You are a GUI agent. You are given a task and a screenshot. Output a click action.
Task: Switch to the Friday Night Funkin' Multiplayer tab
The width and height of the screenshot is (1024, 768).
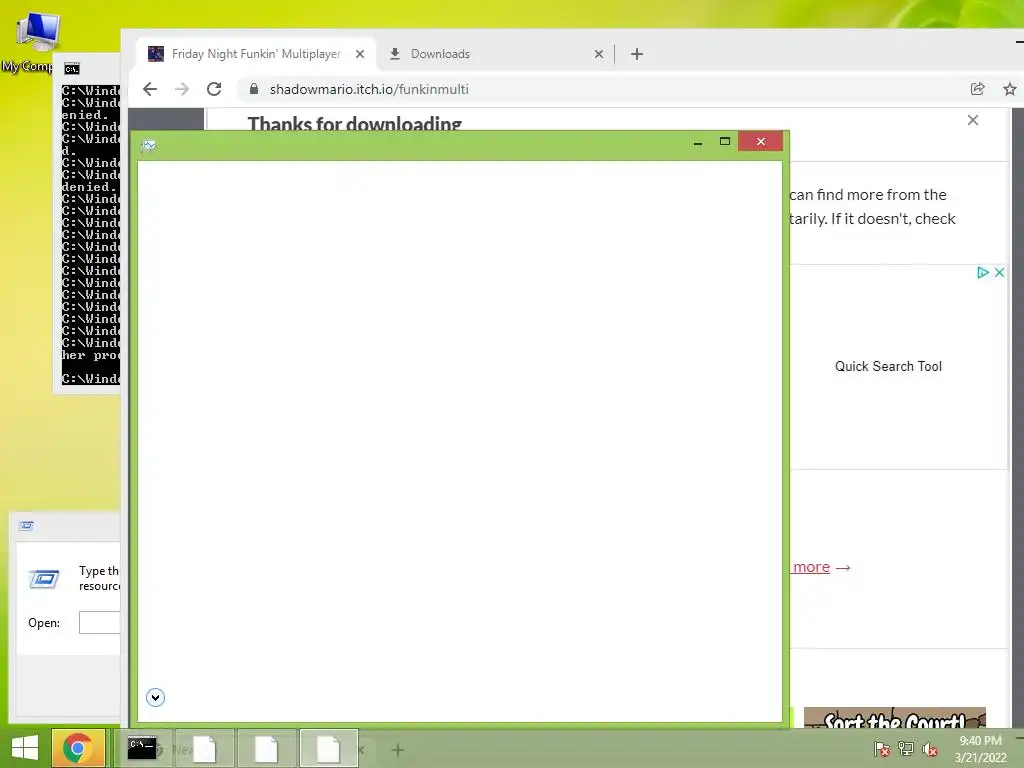click(x=255, y=54)
